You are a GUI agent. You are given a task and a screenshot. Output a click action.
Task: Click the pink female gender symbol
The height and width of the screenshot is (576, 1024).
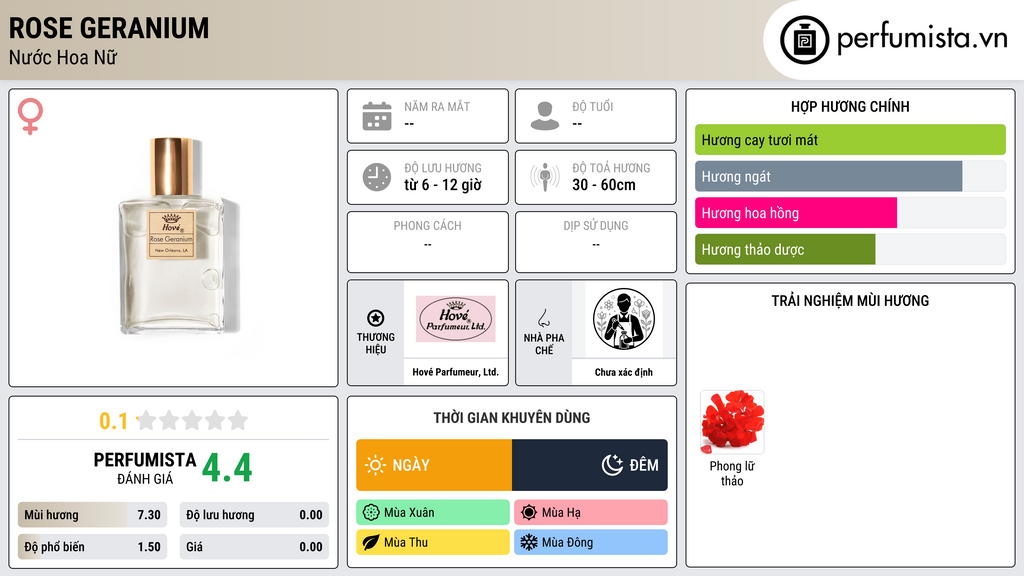[30, 116]
